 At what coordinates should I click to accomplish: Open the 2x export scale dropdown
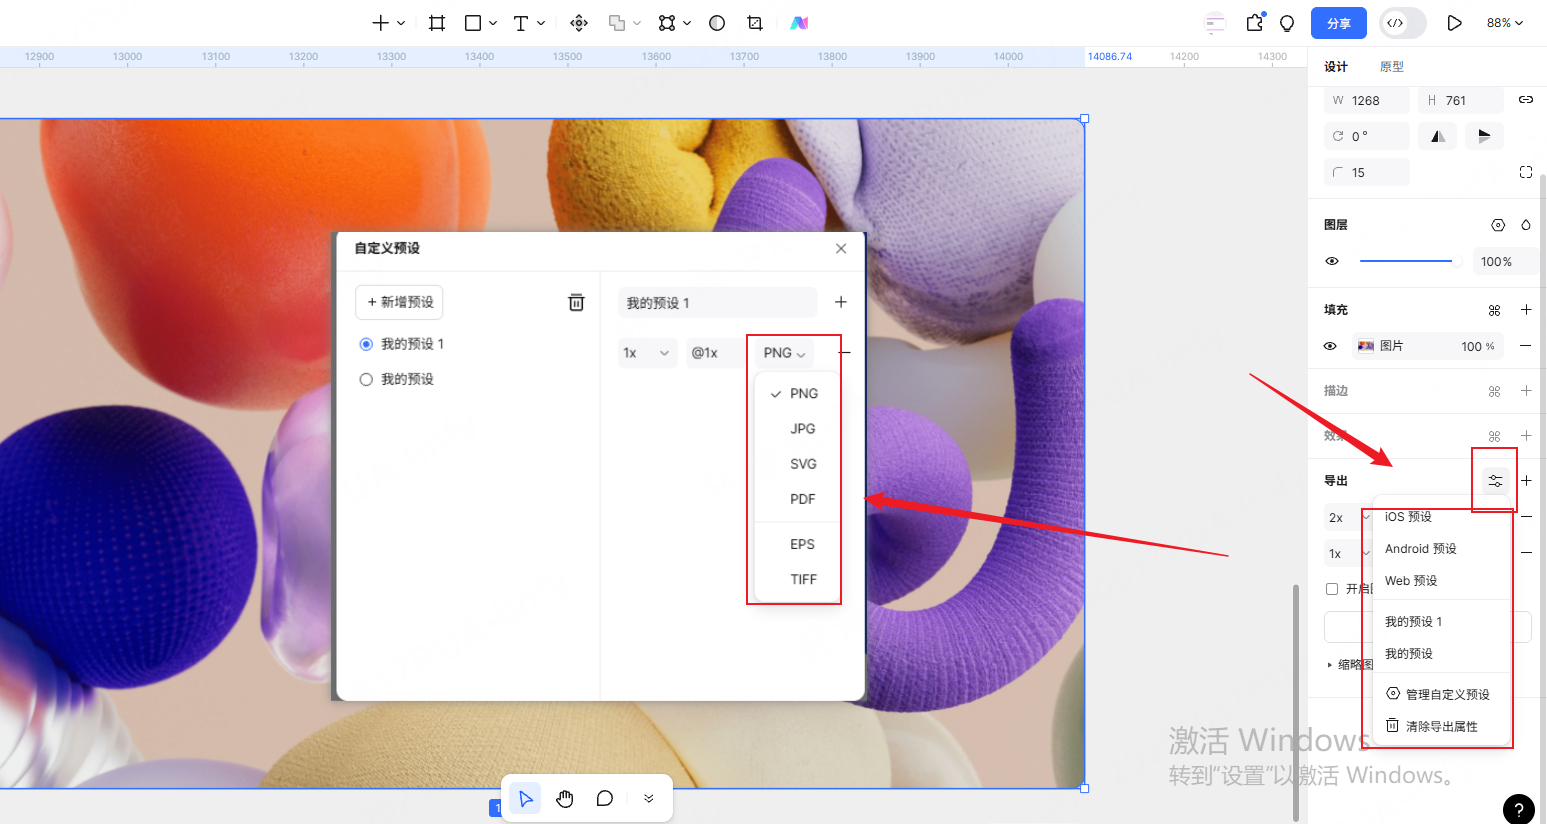pos(1347,517)
